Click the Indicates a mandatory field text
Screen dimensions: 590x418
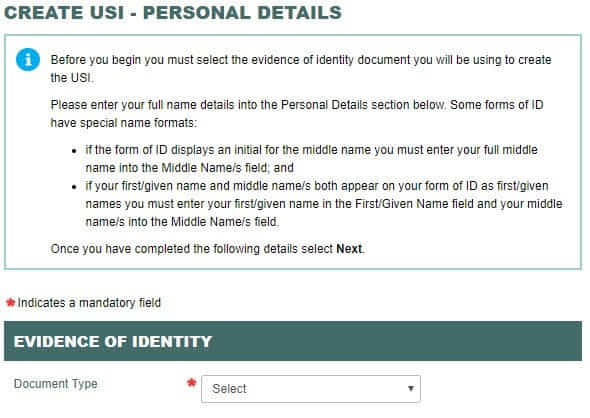(x=89, y=302)
